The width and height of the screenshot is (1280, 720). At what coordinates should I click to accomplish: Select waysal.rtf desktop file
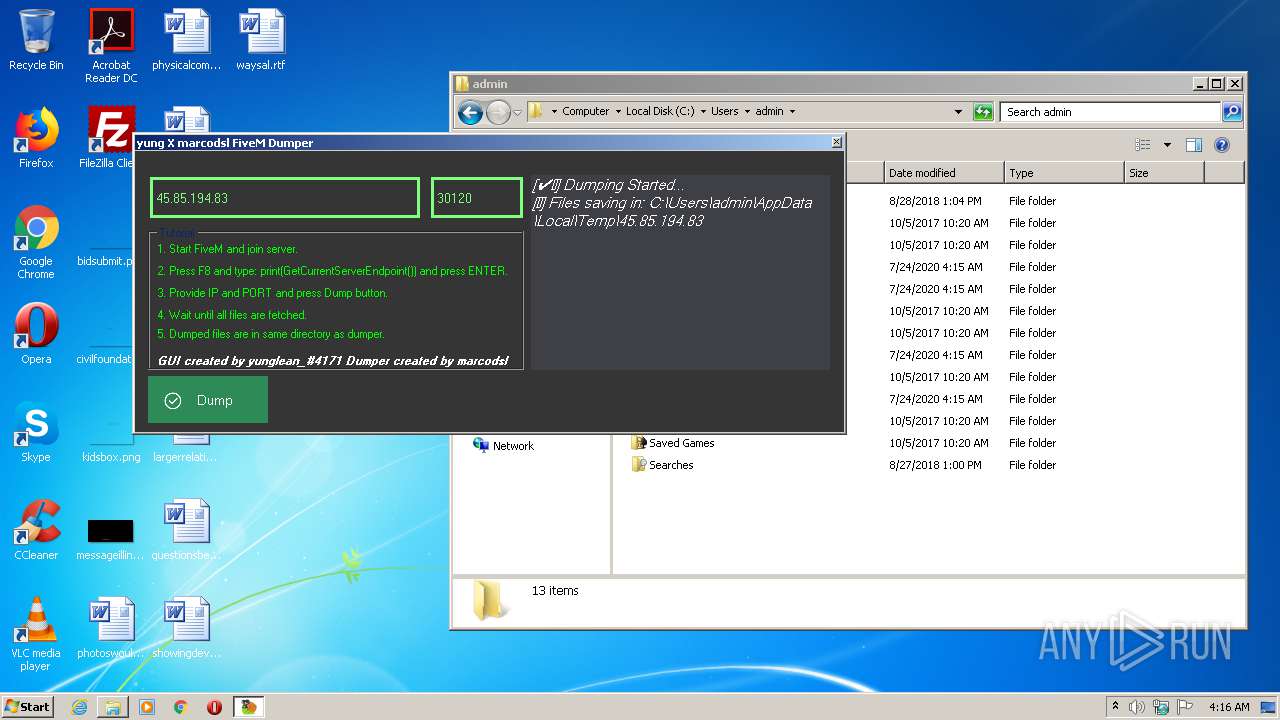point(261,40)
